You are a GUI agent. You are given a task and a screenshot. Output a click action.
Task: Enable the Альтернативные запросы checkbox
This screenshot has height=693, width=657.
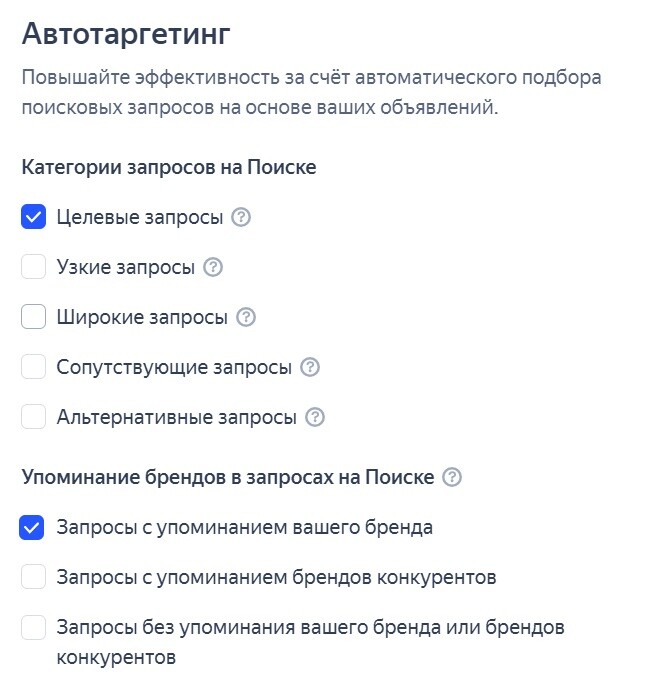click(34, 417)
